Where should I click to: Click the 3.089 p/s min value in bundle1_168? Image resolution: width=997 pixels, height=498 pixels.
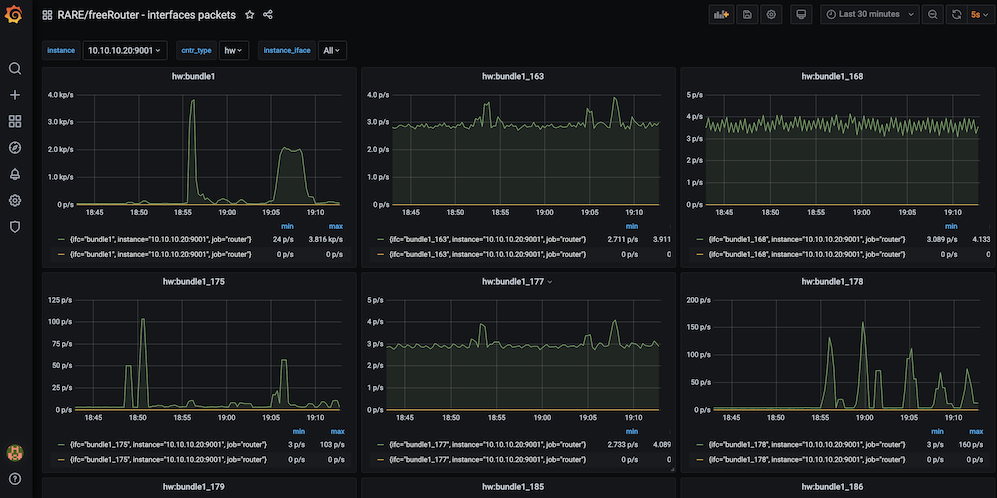pos(942,239)
